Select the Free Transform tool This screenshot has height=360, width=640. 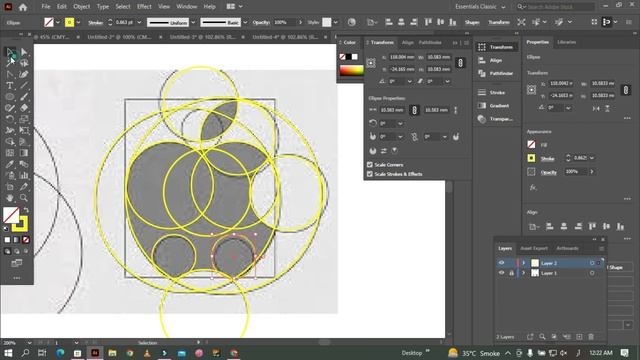pos(24,130)
